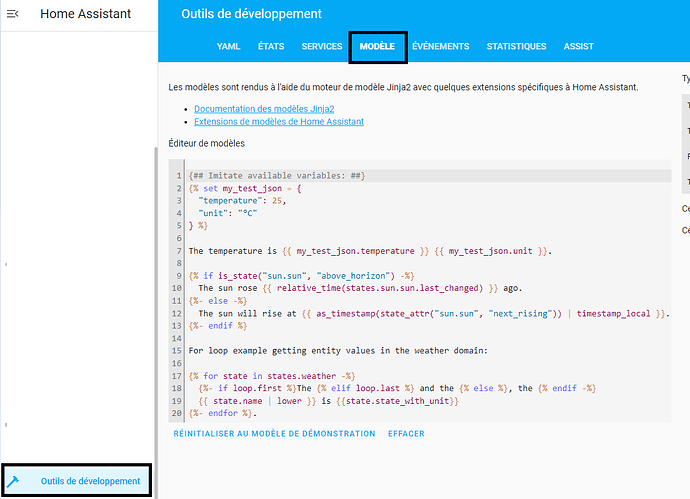Select the MODÈLE tab

pos(377,46)
